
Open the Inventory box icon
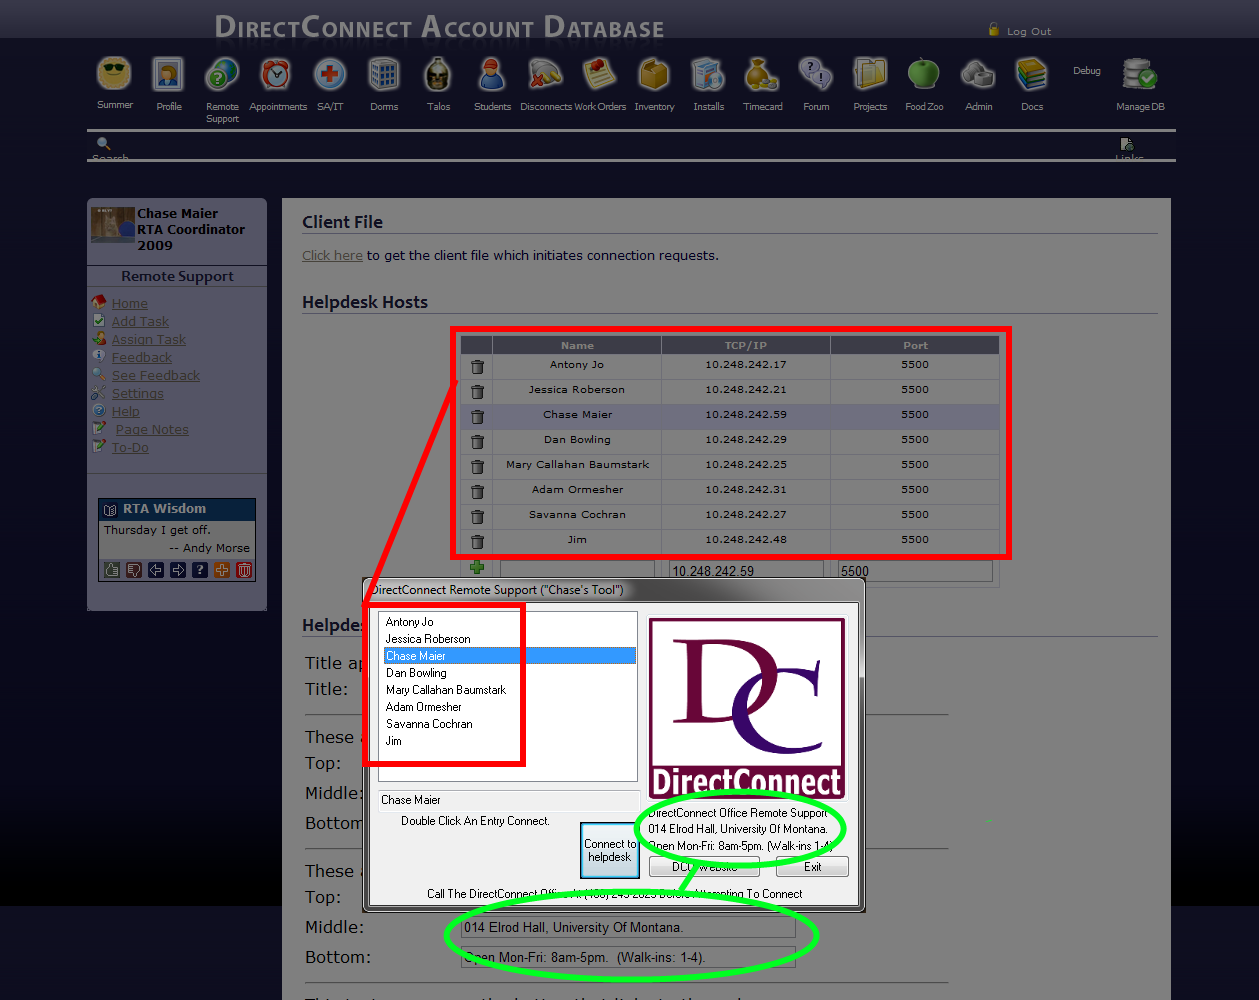(x=654, y=75)
